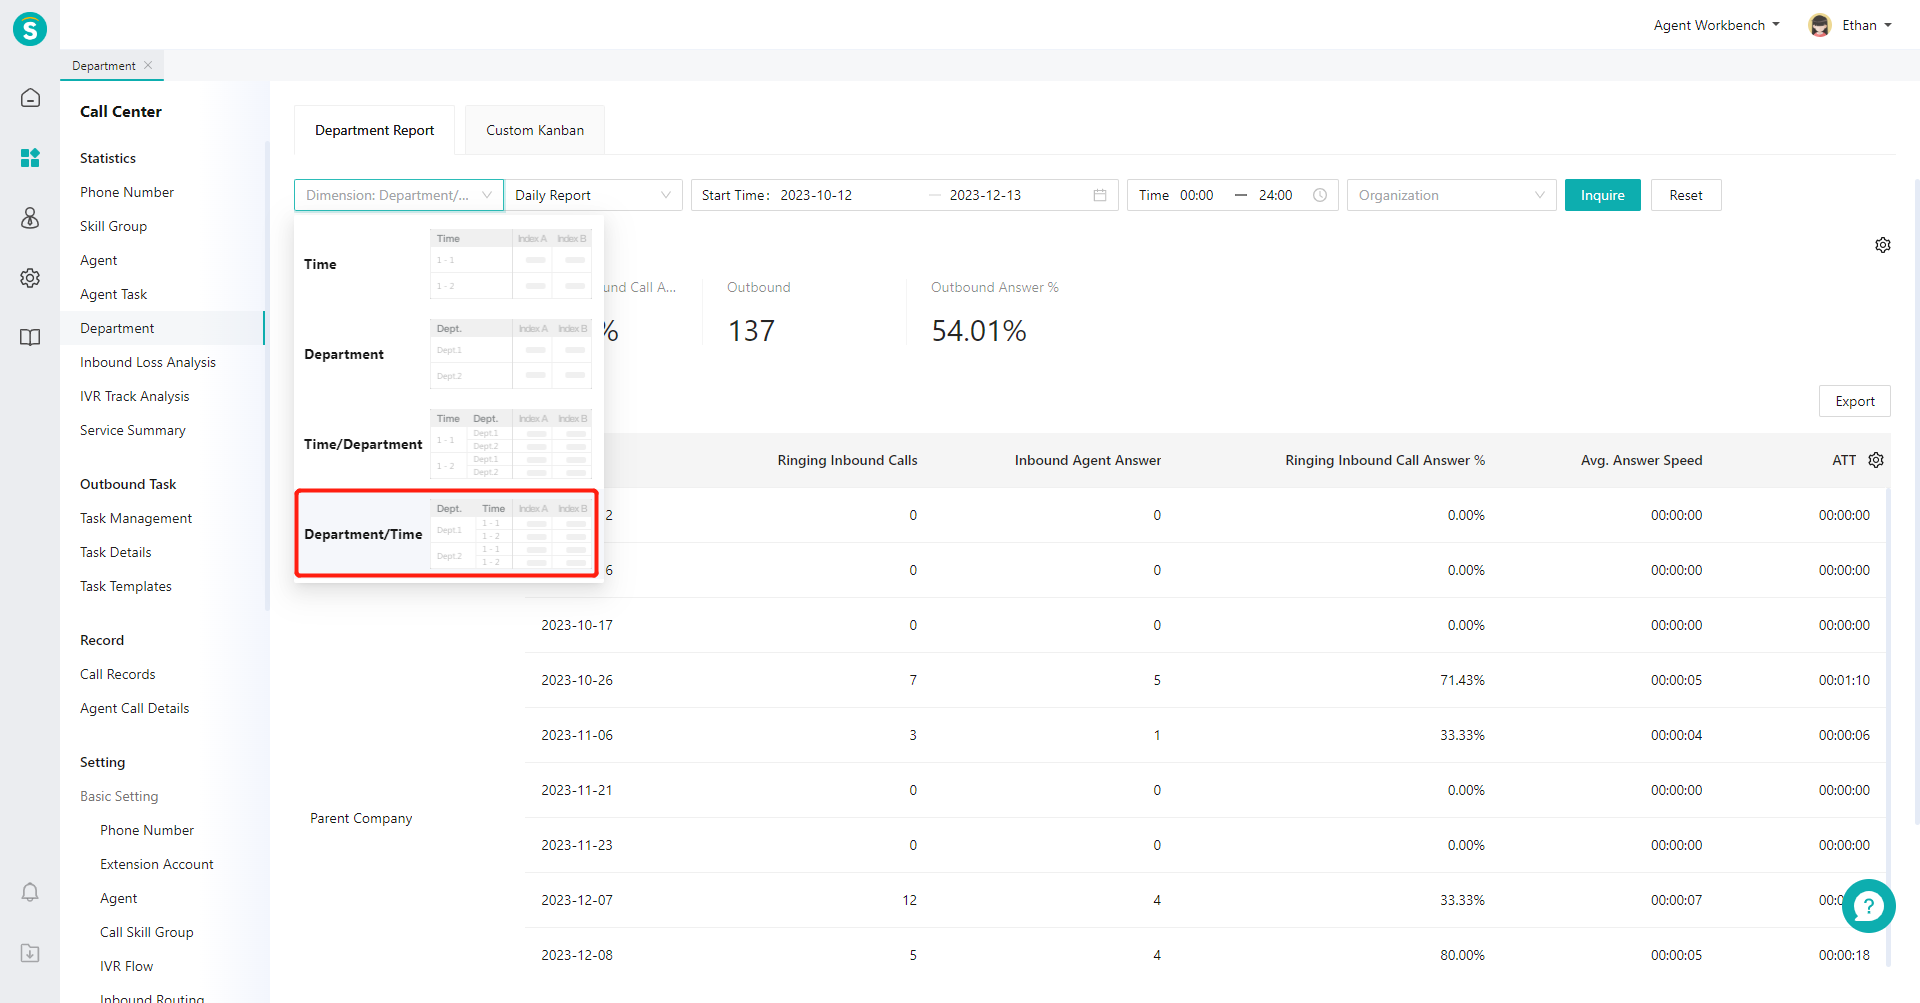
Task: Open Phone Number under Statistics
Action: (127, 192)
